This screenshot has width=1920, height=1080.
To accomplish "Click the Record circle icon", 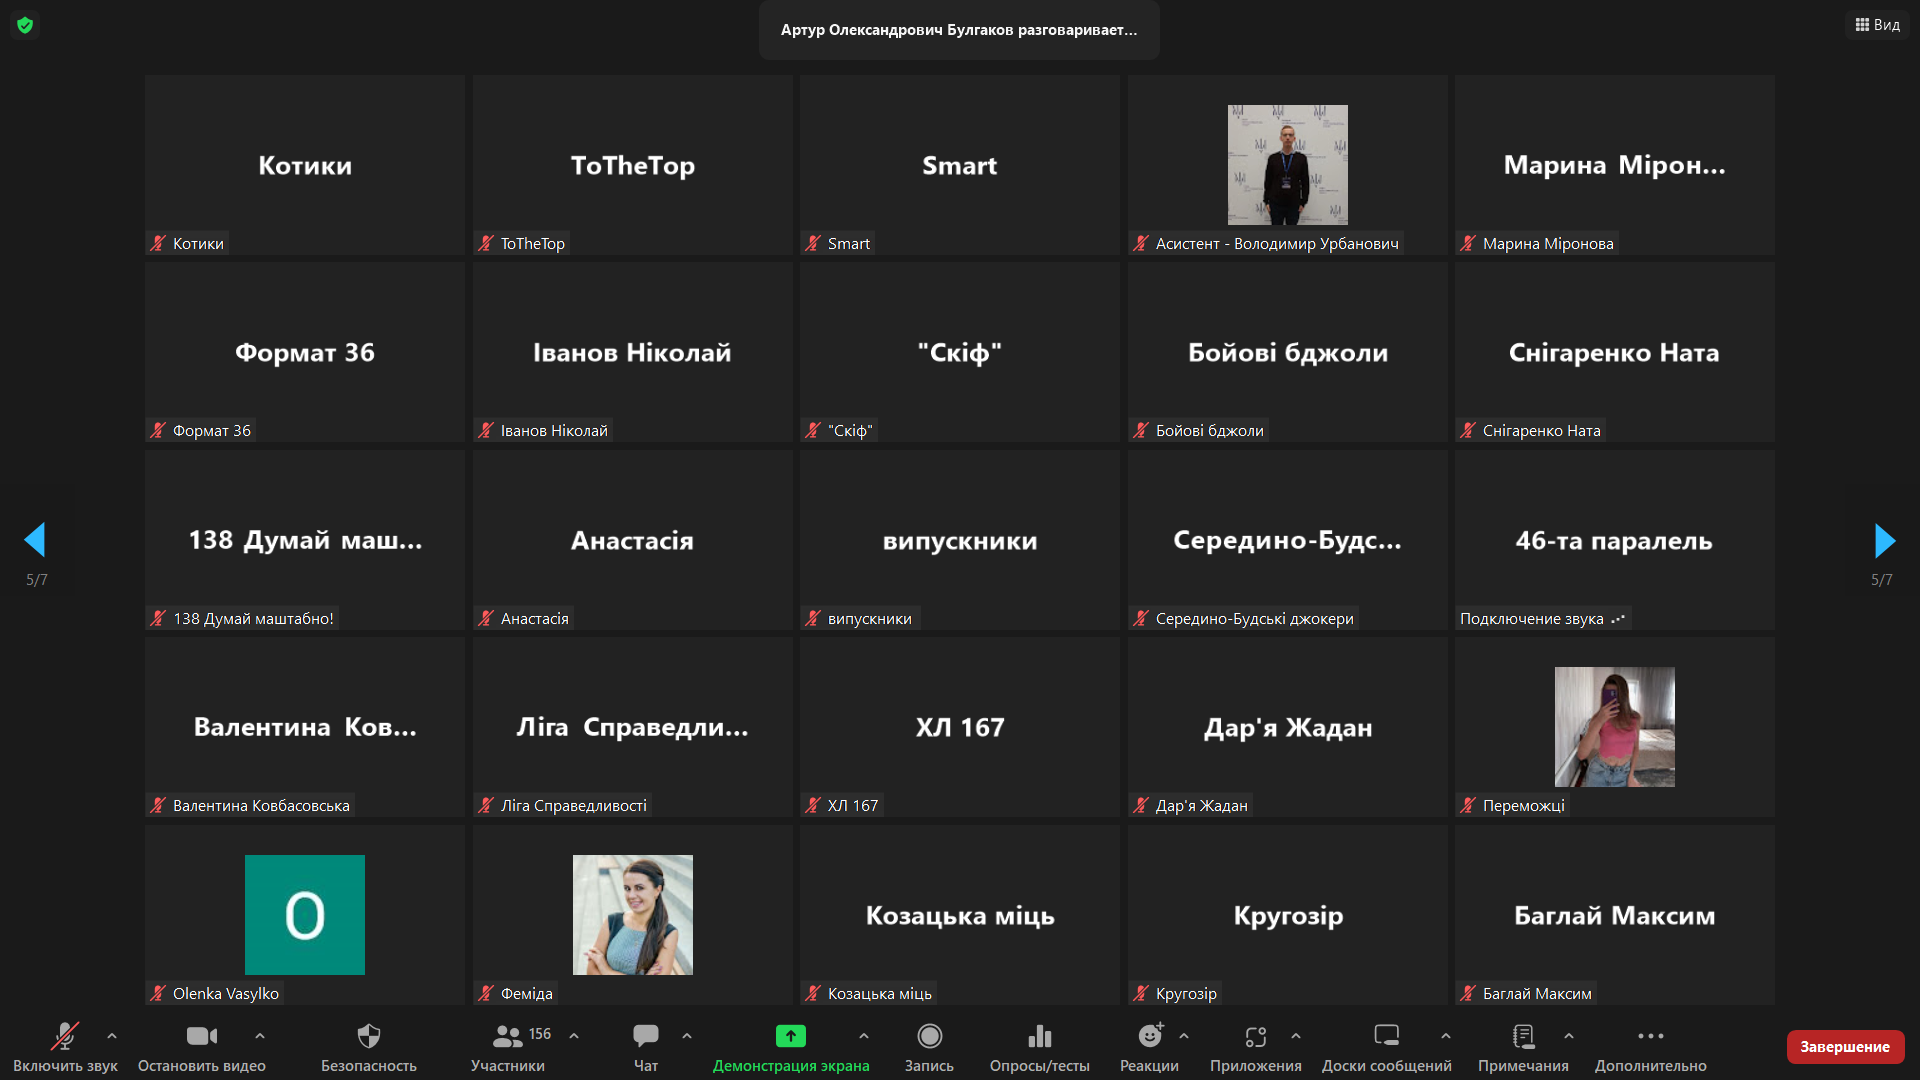I will tap(929, 1036).
